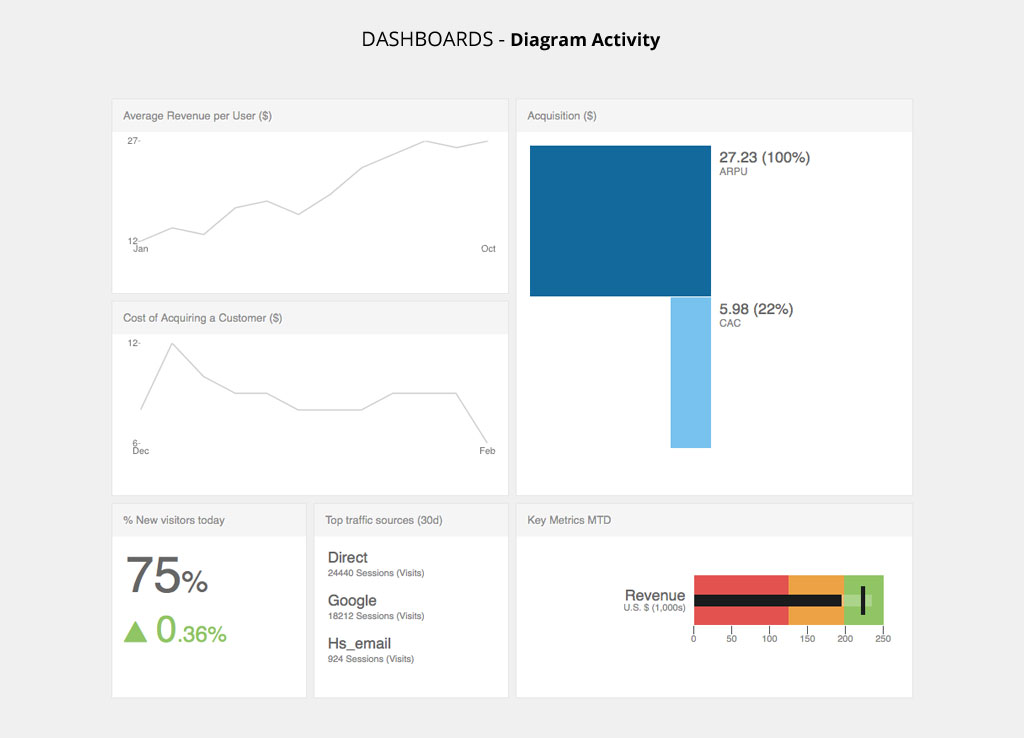Click the Key Metrics MTD header

point(569,520)
